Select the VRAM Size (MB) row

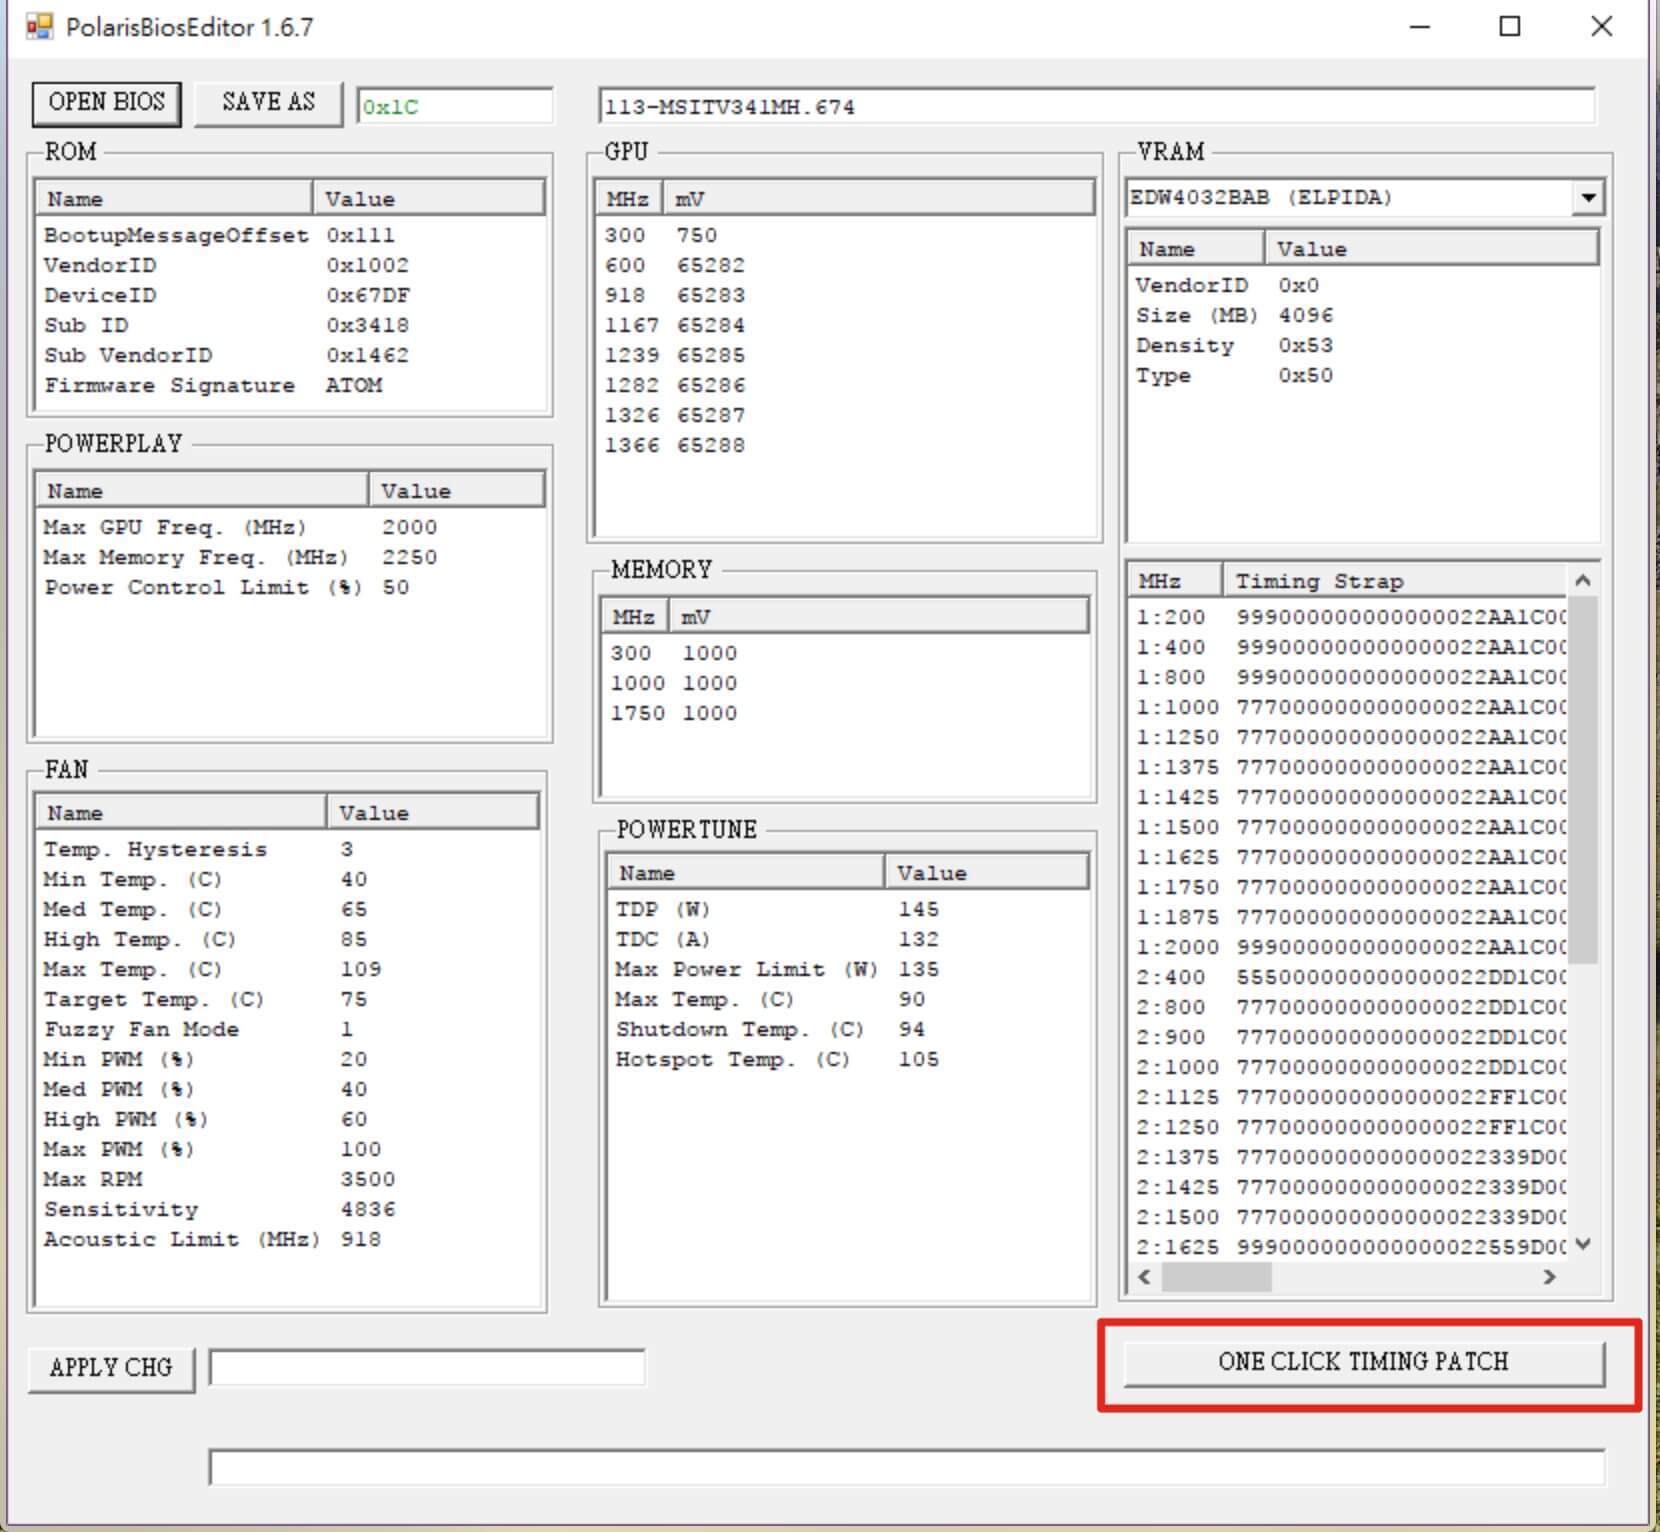(x=1364, y=316)
